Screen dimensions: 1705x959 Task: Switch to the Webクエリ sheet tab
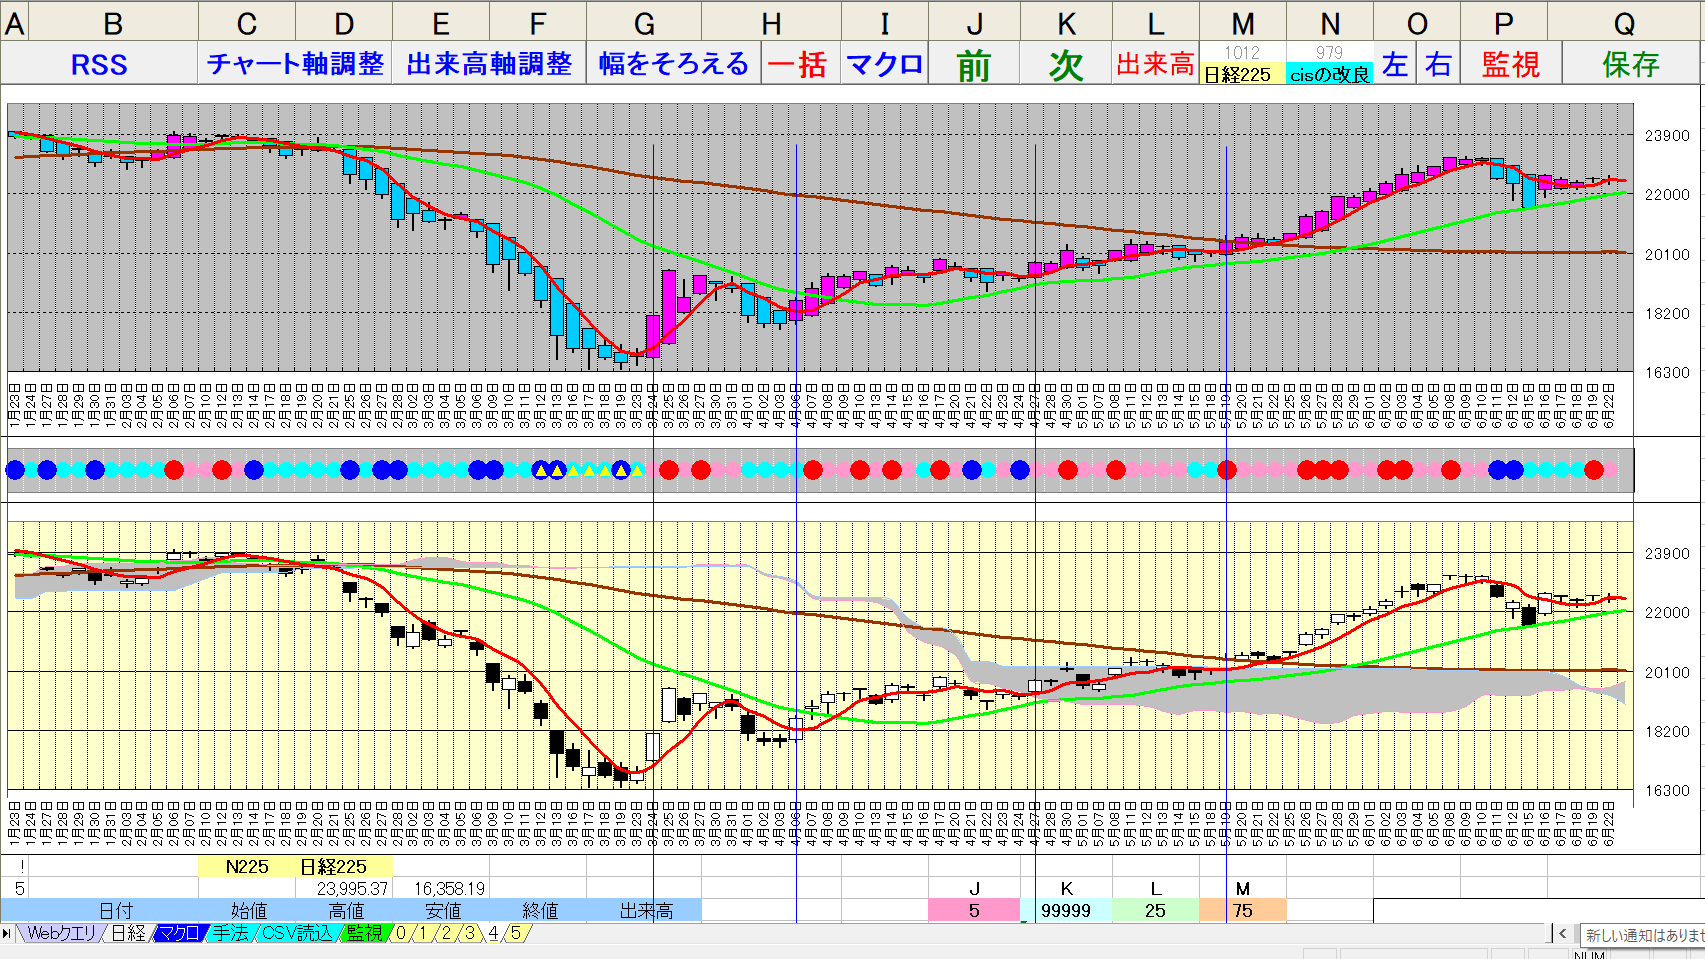coord(61,933)
